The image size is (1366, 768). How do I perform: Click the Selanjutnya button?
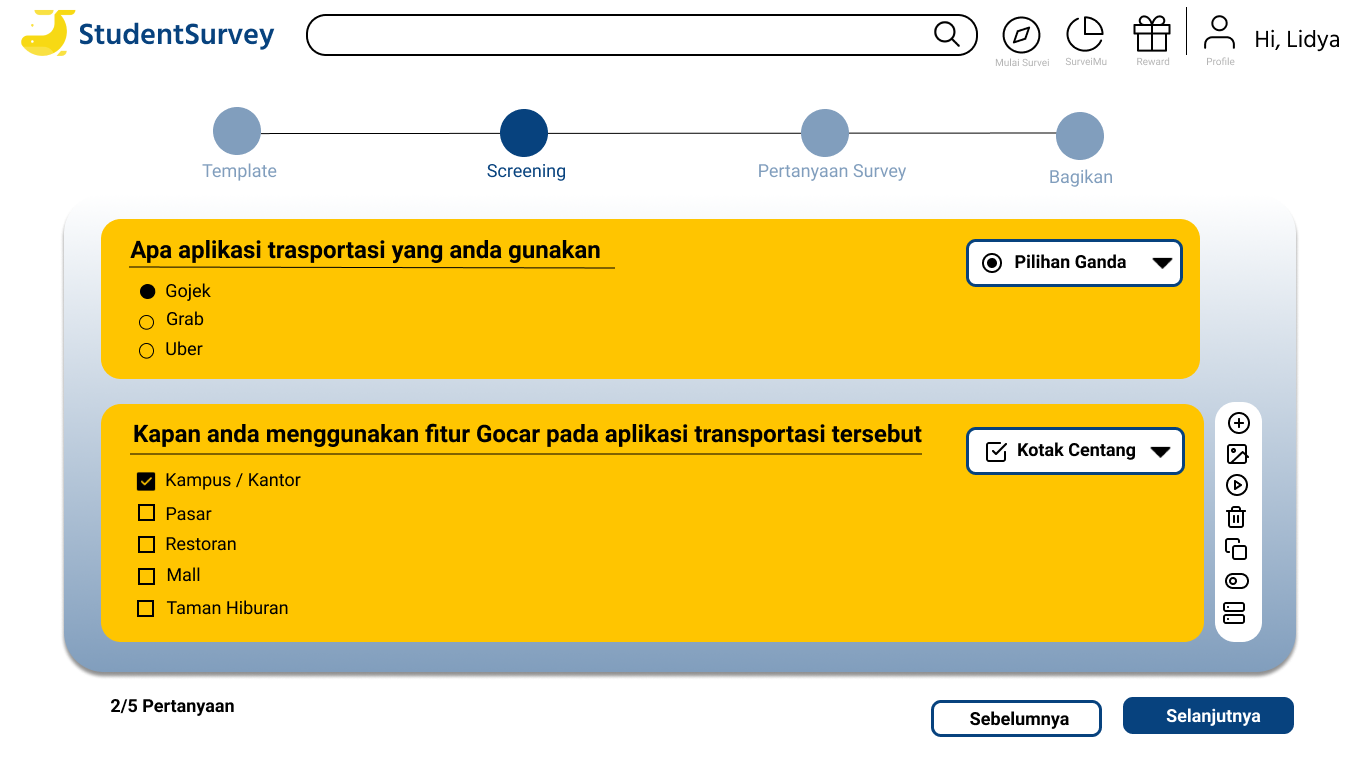click(x=1208, y=716)
